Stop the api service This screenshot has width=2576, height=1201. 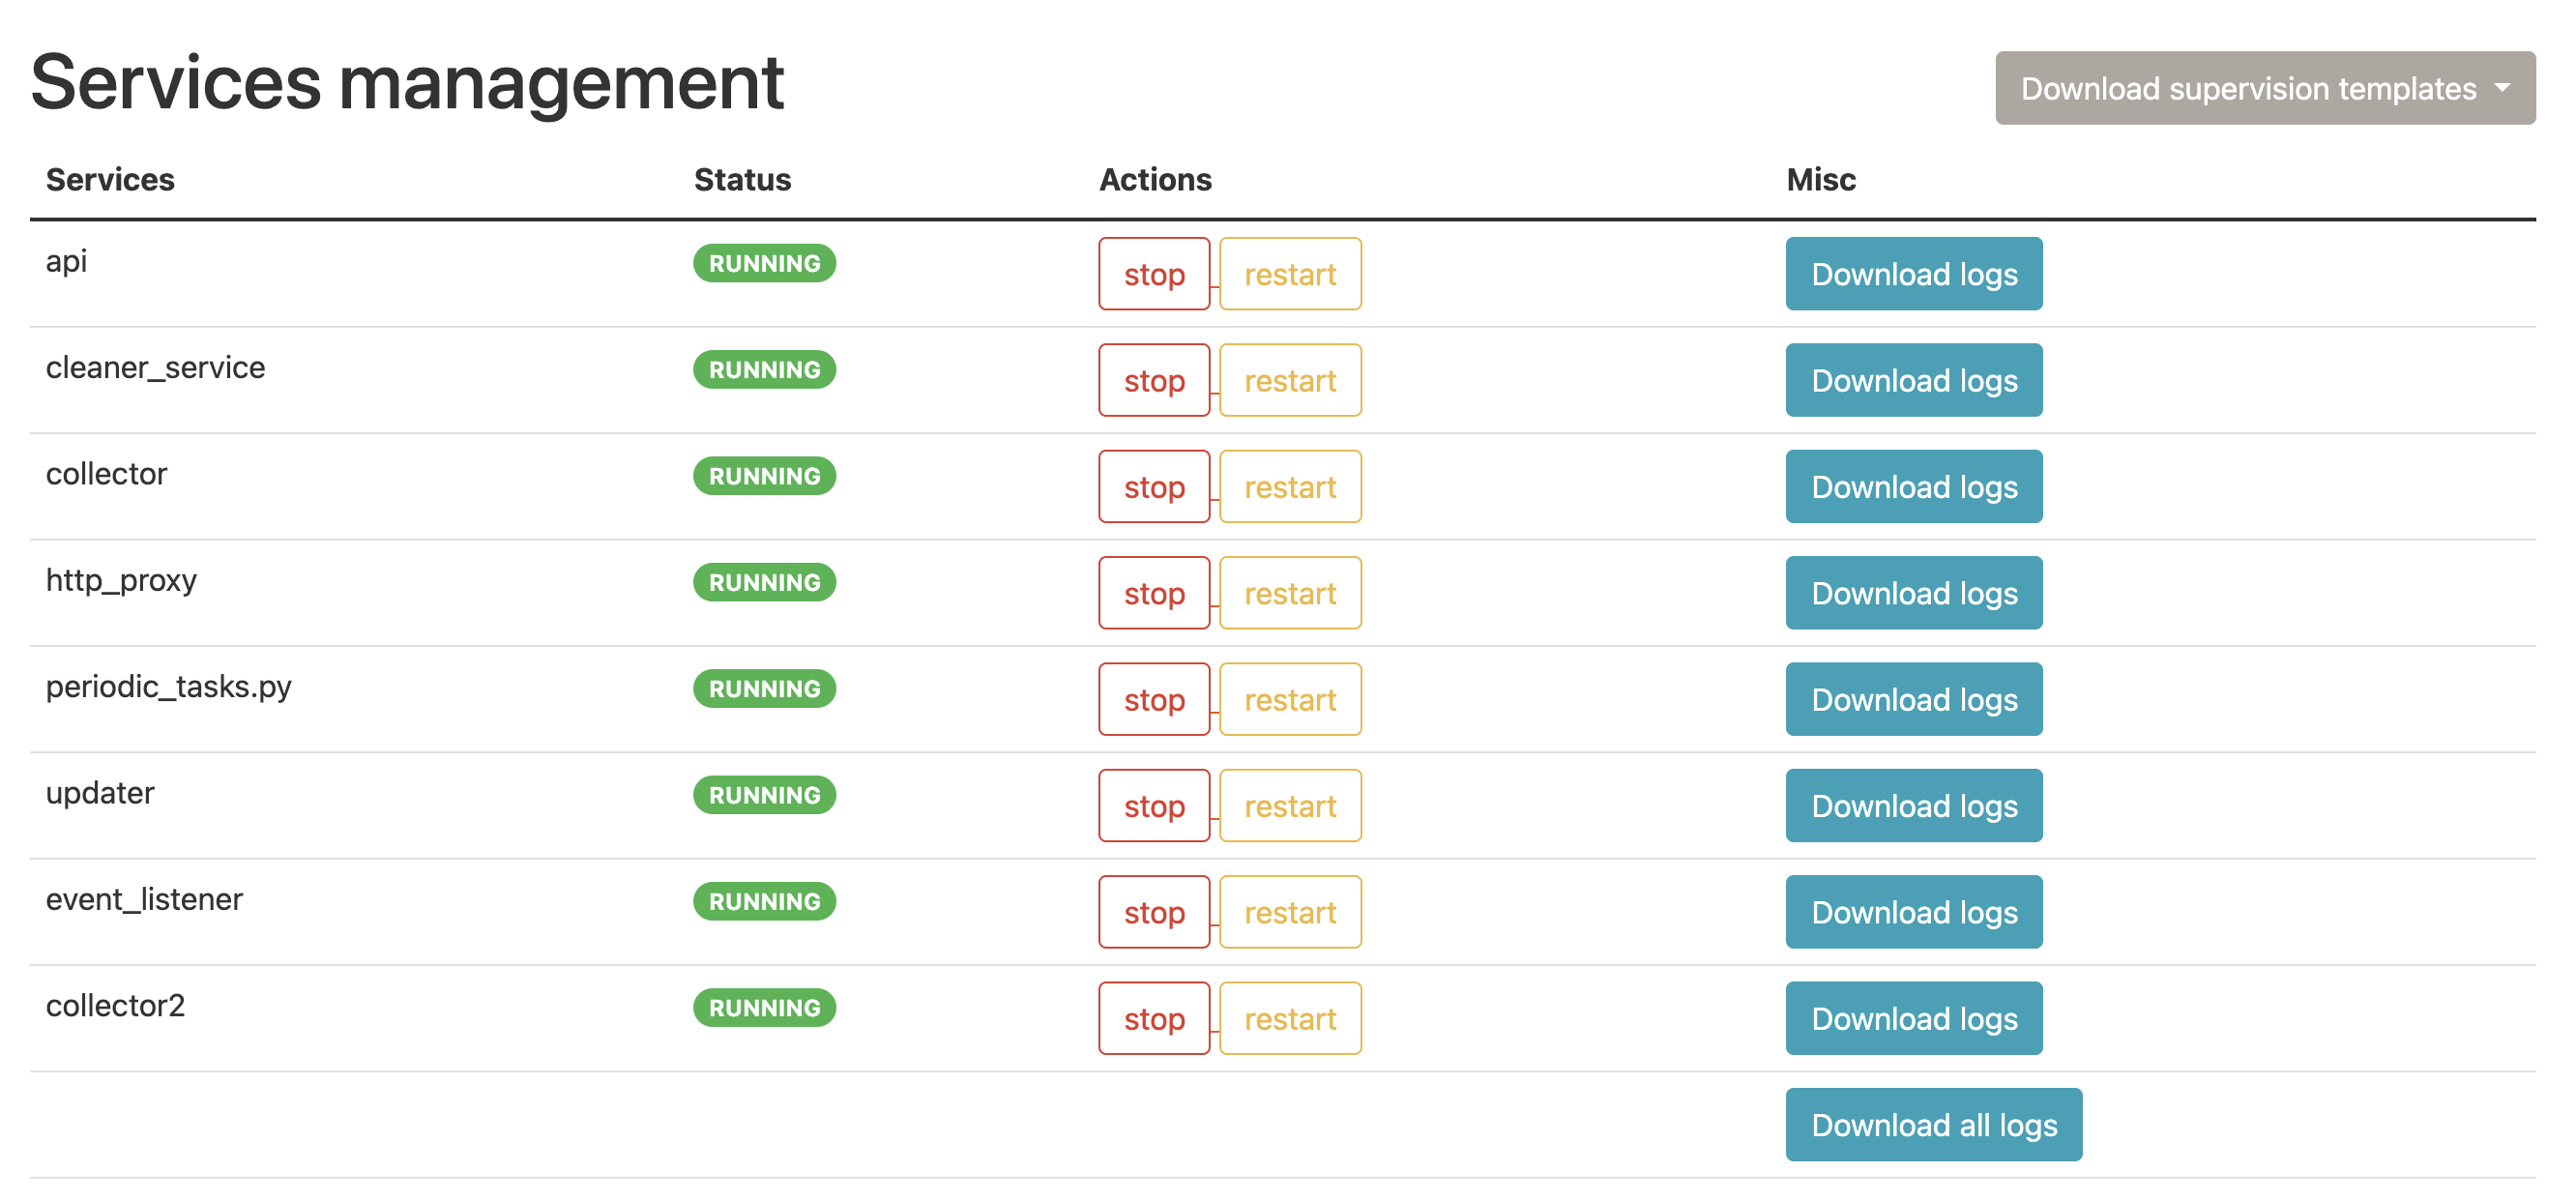click(1153, 274)
